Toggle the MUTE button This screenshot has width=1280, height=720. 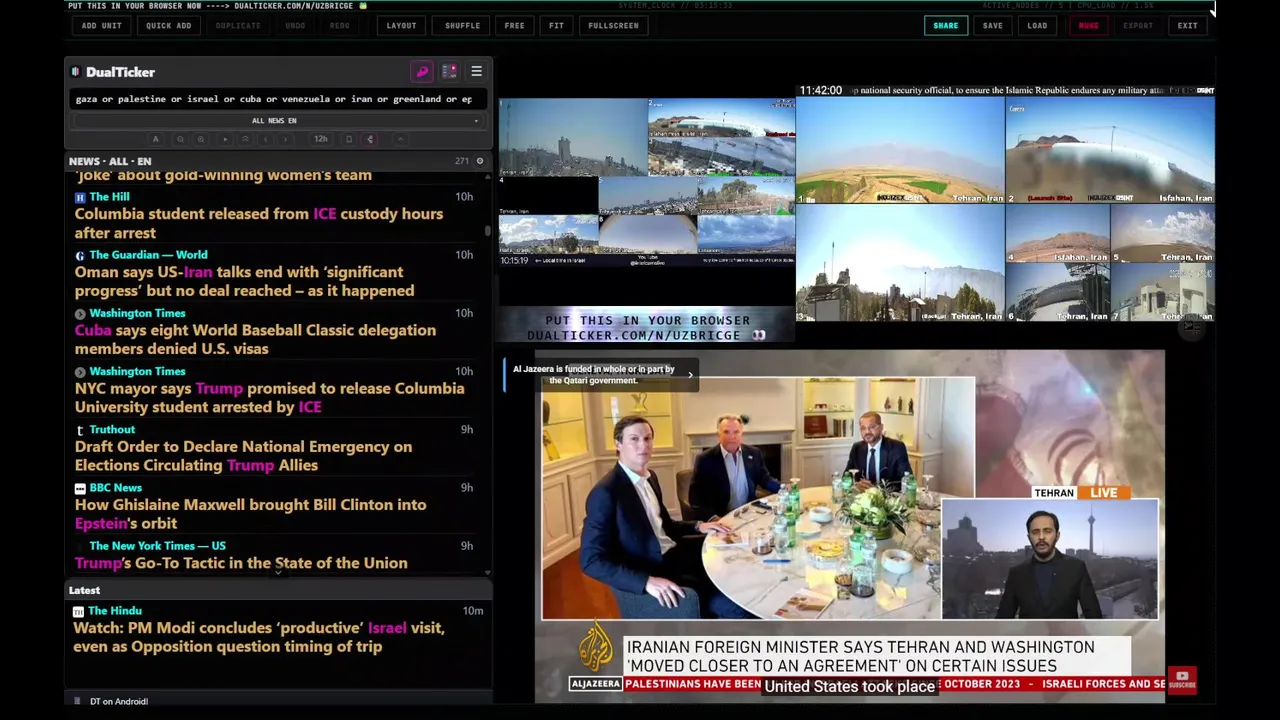coord(1088,26)
